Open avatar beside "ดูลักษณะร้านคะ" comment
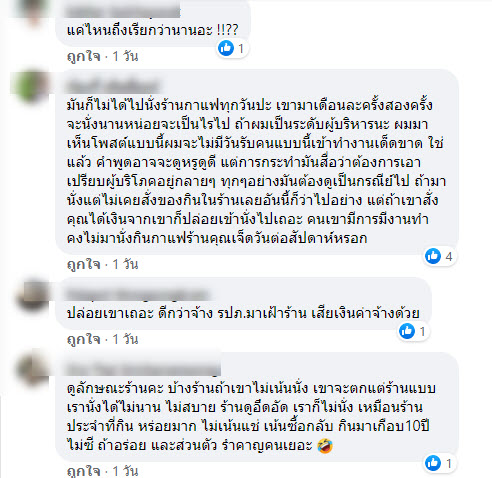Viewport: 492px width, 478px height. pos(33,369)
